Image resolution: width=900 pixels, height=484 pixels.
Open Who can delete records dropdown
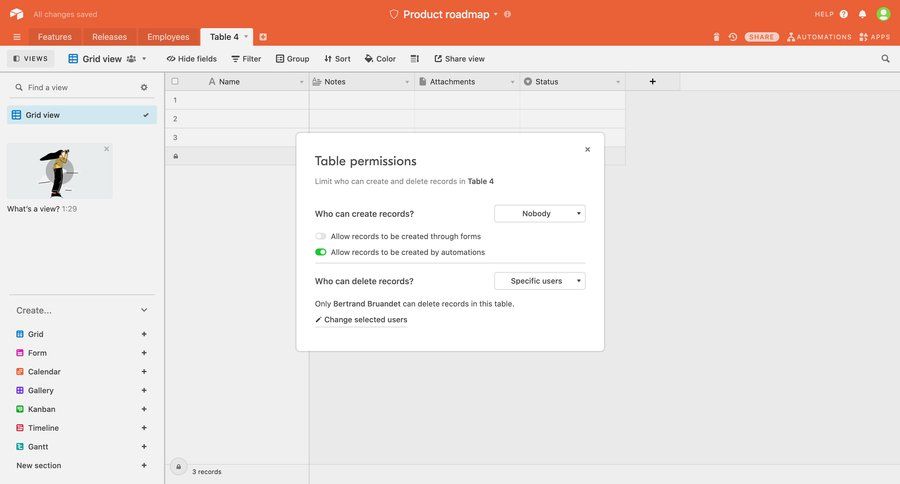pos(540,281)
